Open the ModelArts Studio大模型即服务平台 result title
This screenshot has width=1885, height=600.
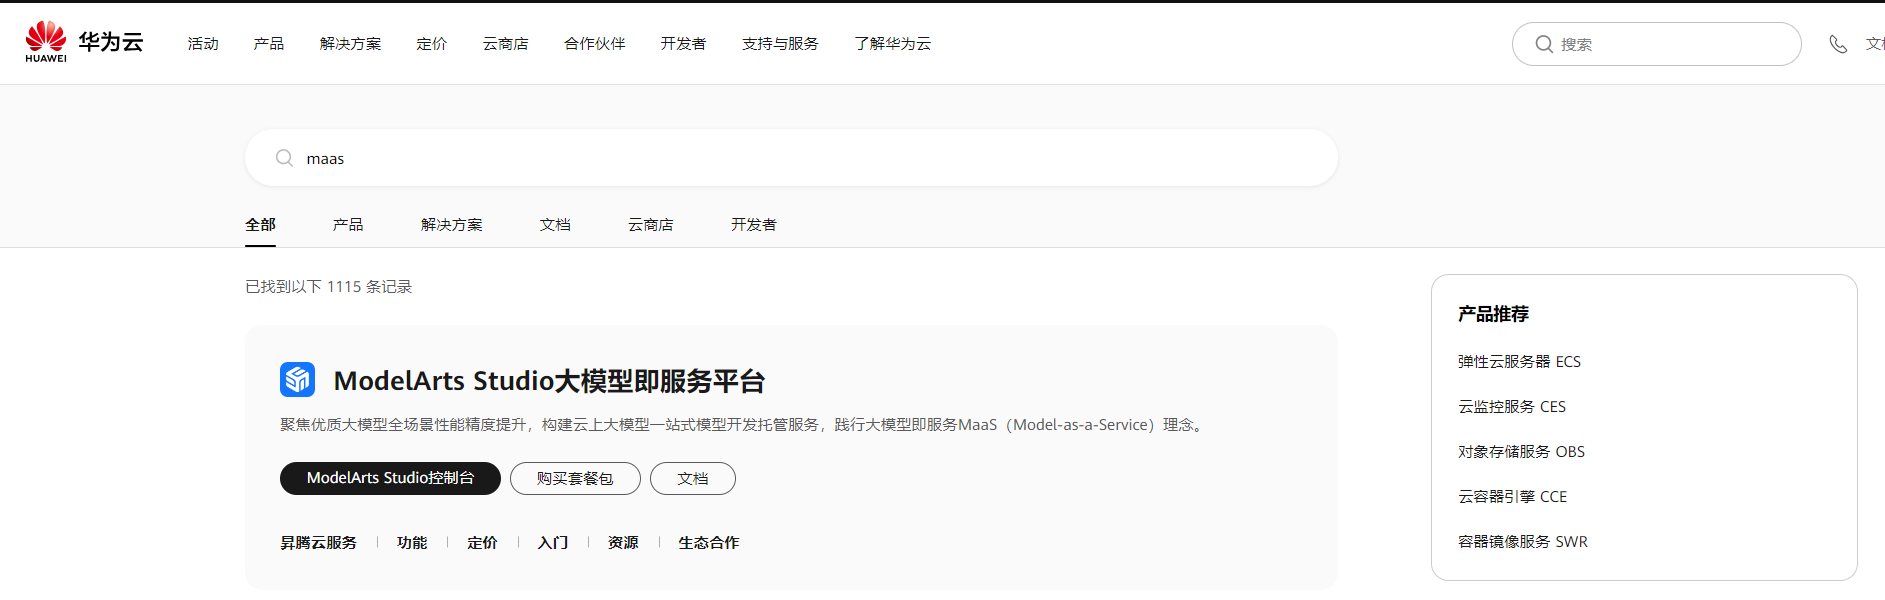(549, 381)
